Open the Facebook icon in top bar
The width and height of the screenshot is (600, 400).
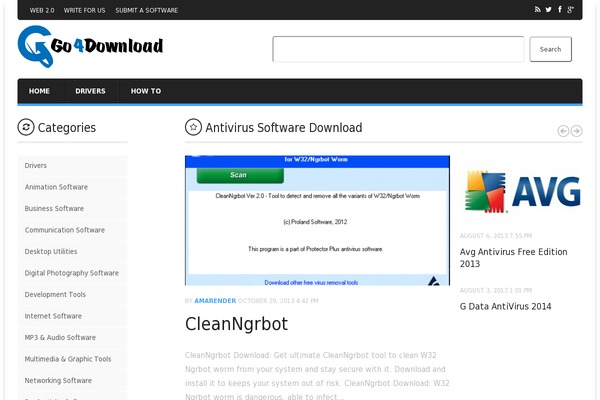(560, 10)
